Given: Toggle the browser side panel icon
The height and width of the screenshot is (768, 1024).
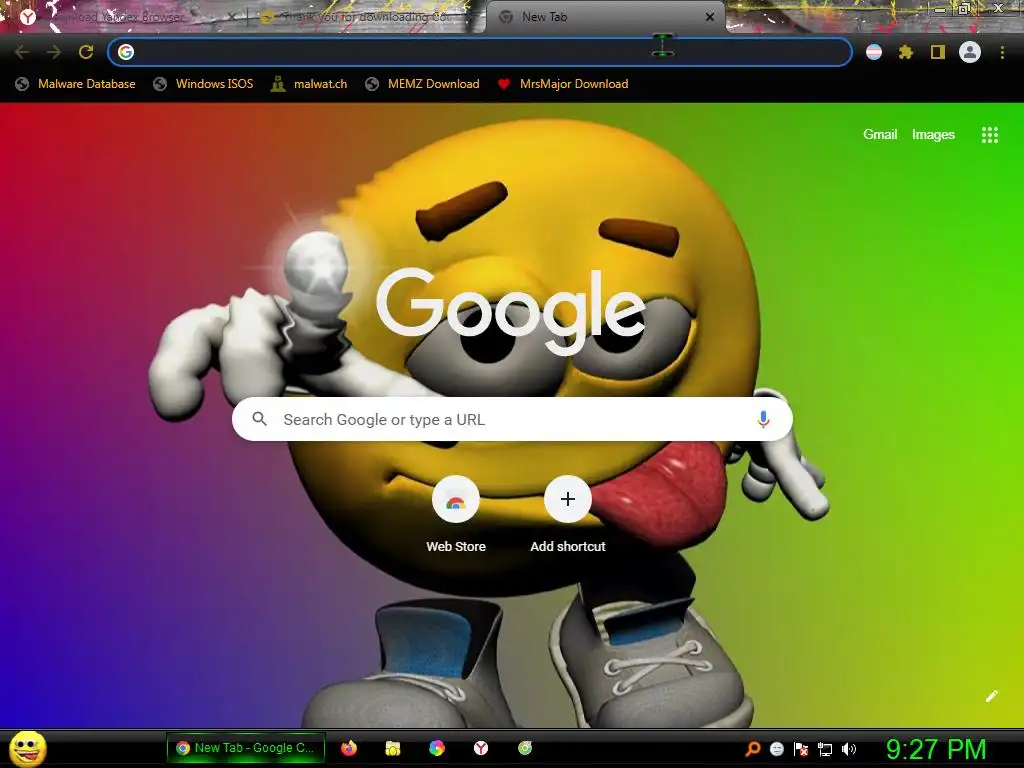Looking at the screenshot, I should (938, 52).
